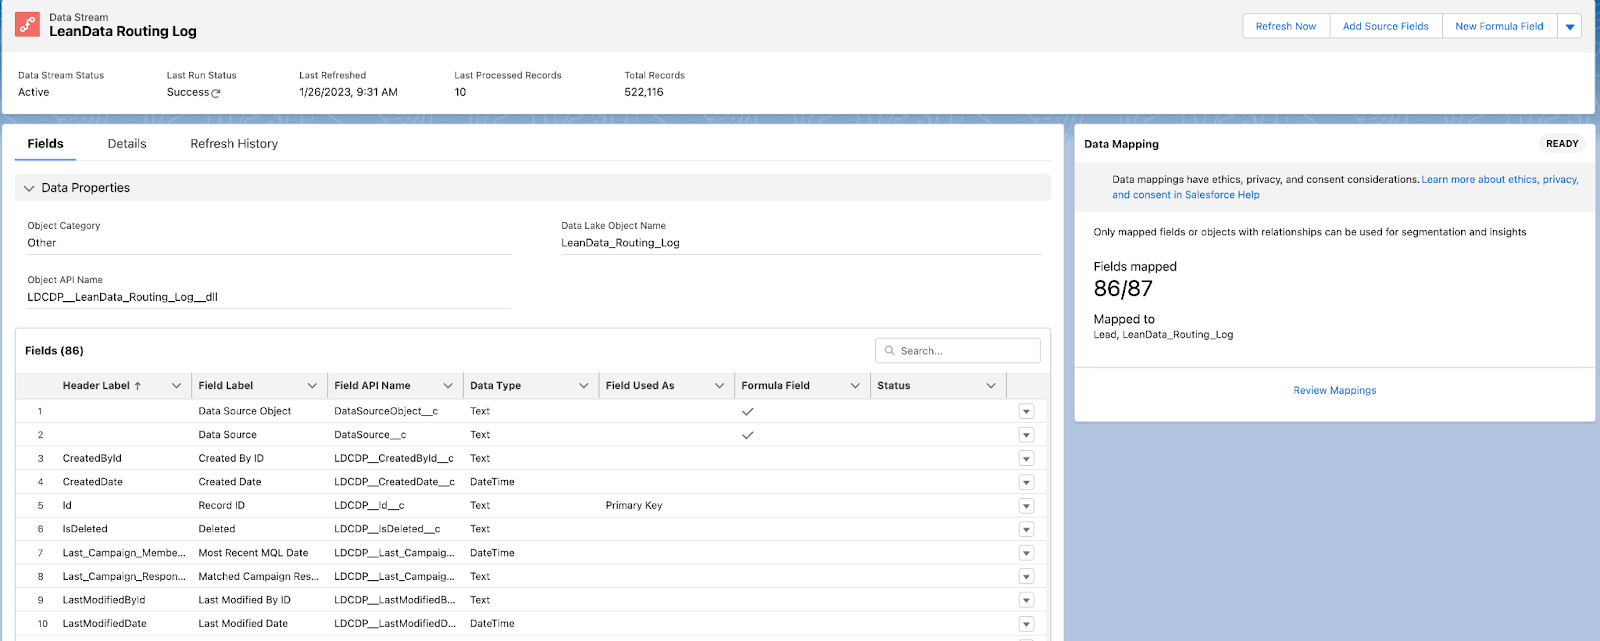Open Field API Name column menu chevron

point(448,386)
